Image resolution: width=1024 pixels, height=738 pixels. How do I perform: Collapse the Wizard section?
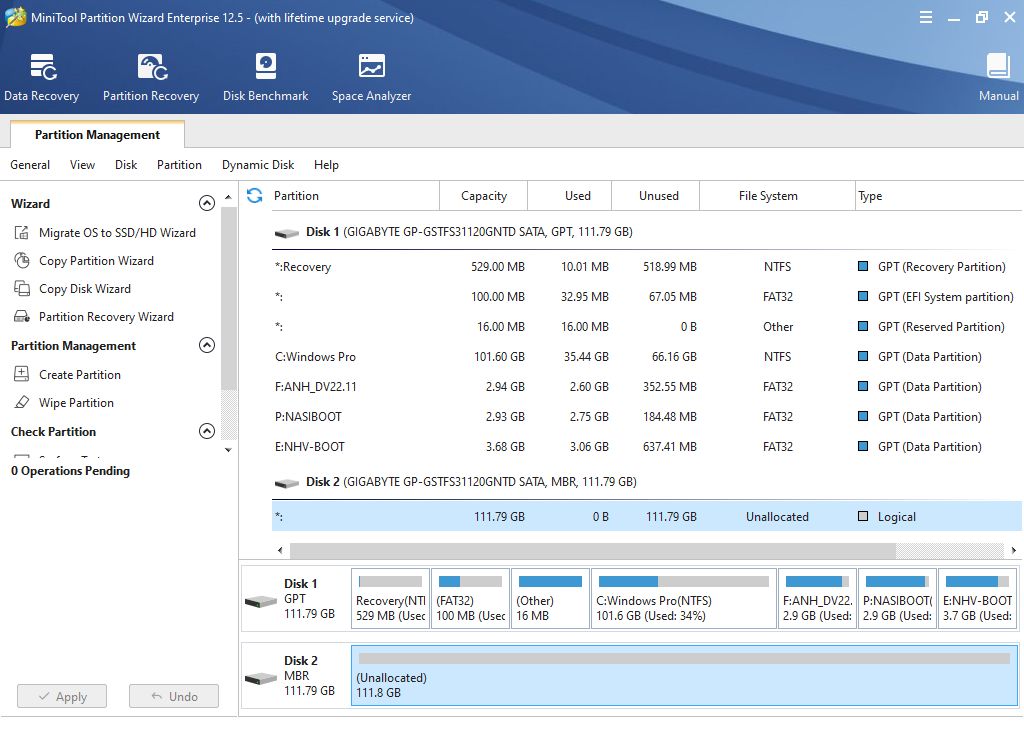[207, 204]
